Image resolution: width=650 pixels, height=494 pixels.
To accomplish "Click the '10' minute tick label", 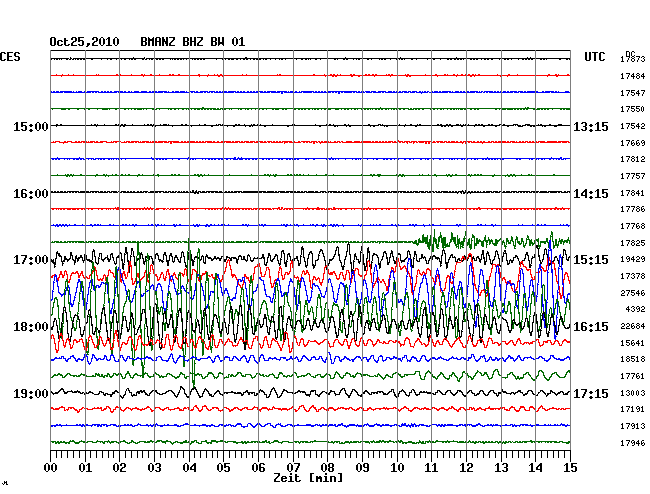I will point(397,468).
